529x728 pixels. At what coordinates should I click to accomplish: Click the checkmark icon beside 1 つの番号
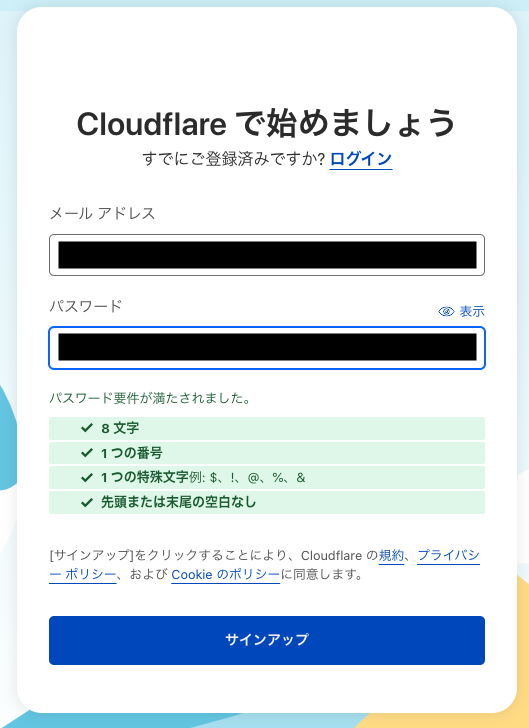87,452
